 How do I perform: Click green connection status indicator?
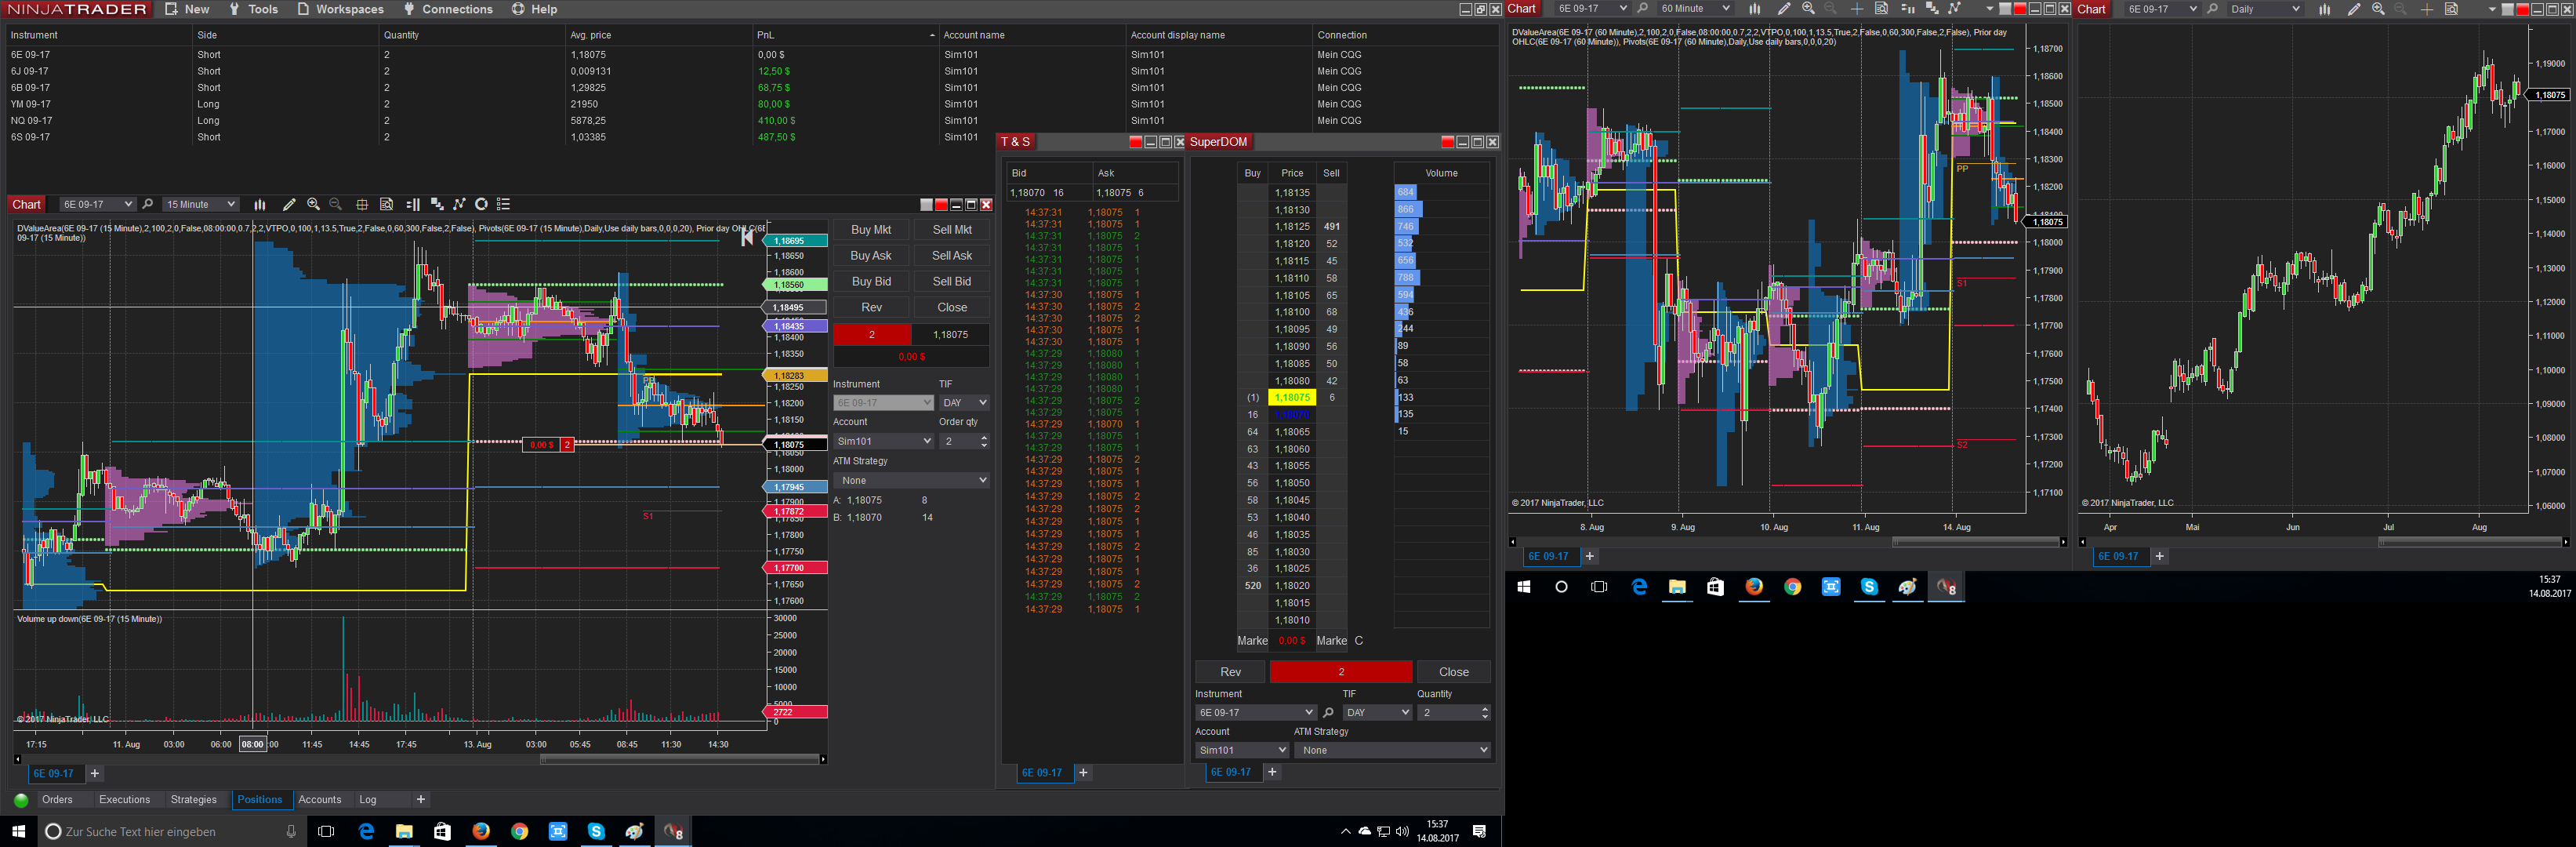click(x=21, y=800)
